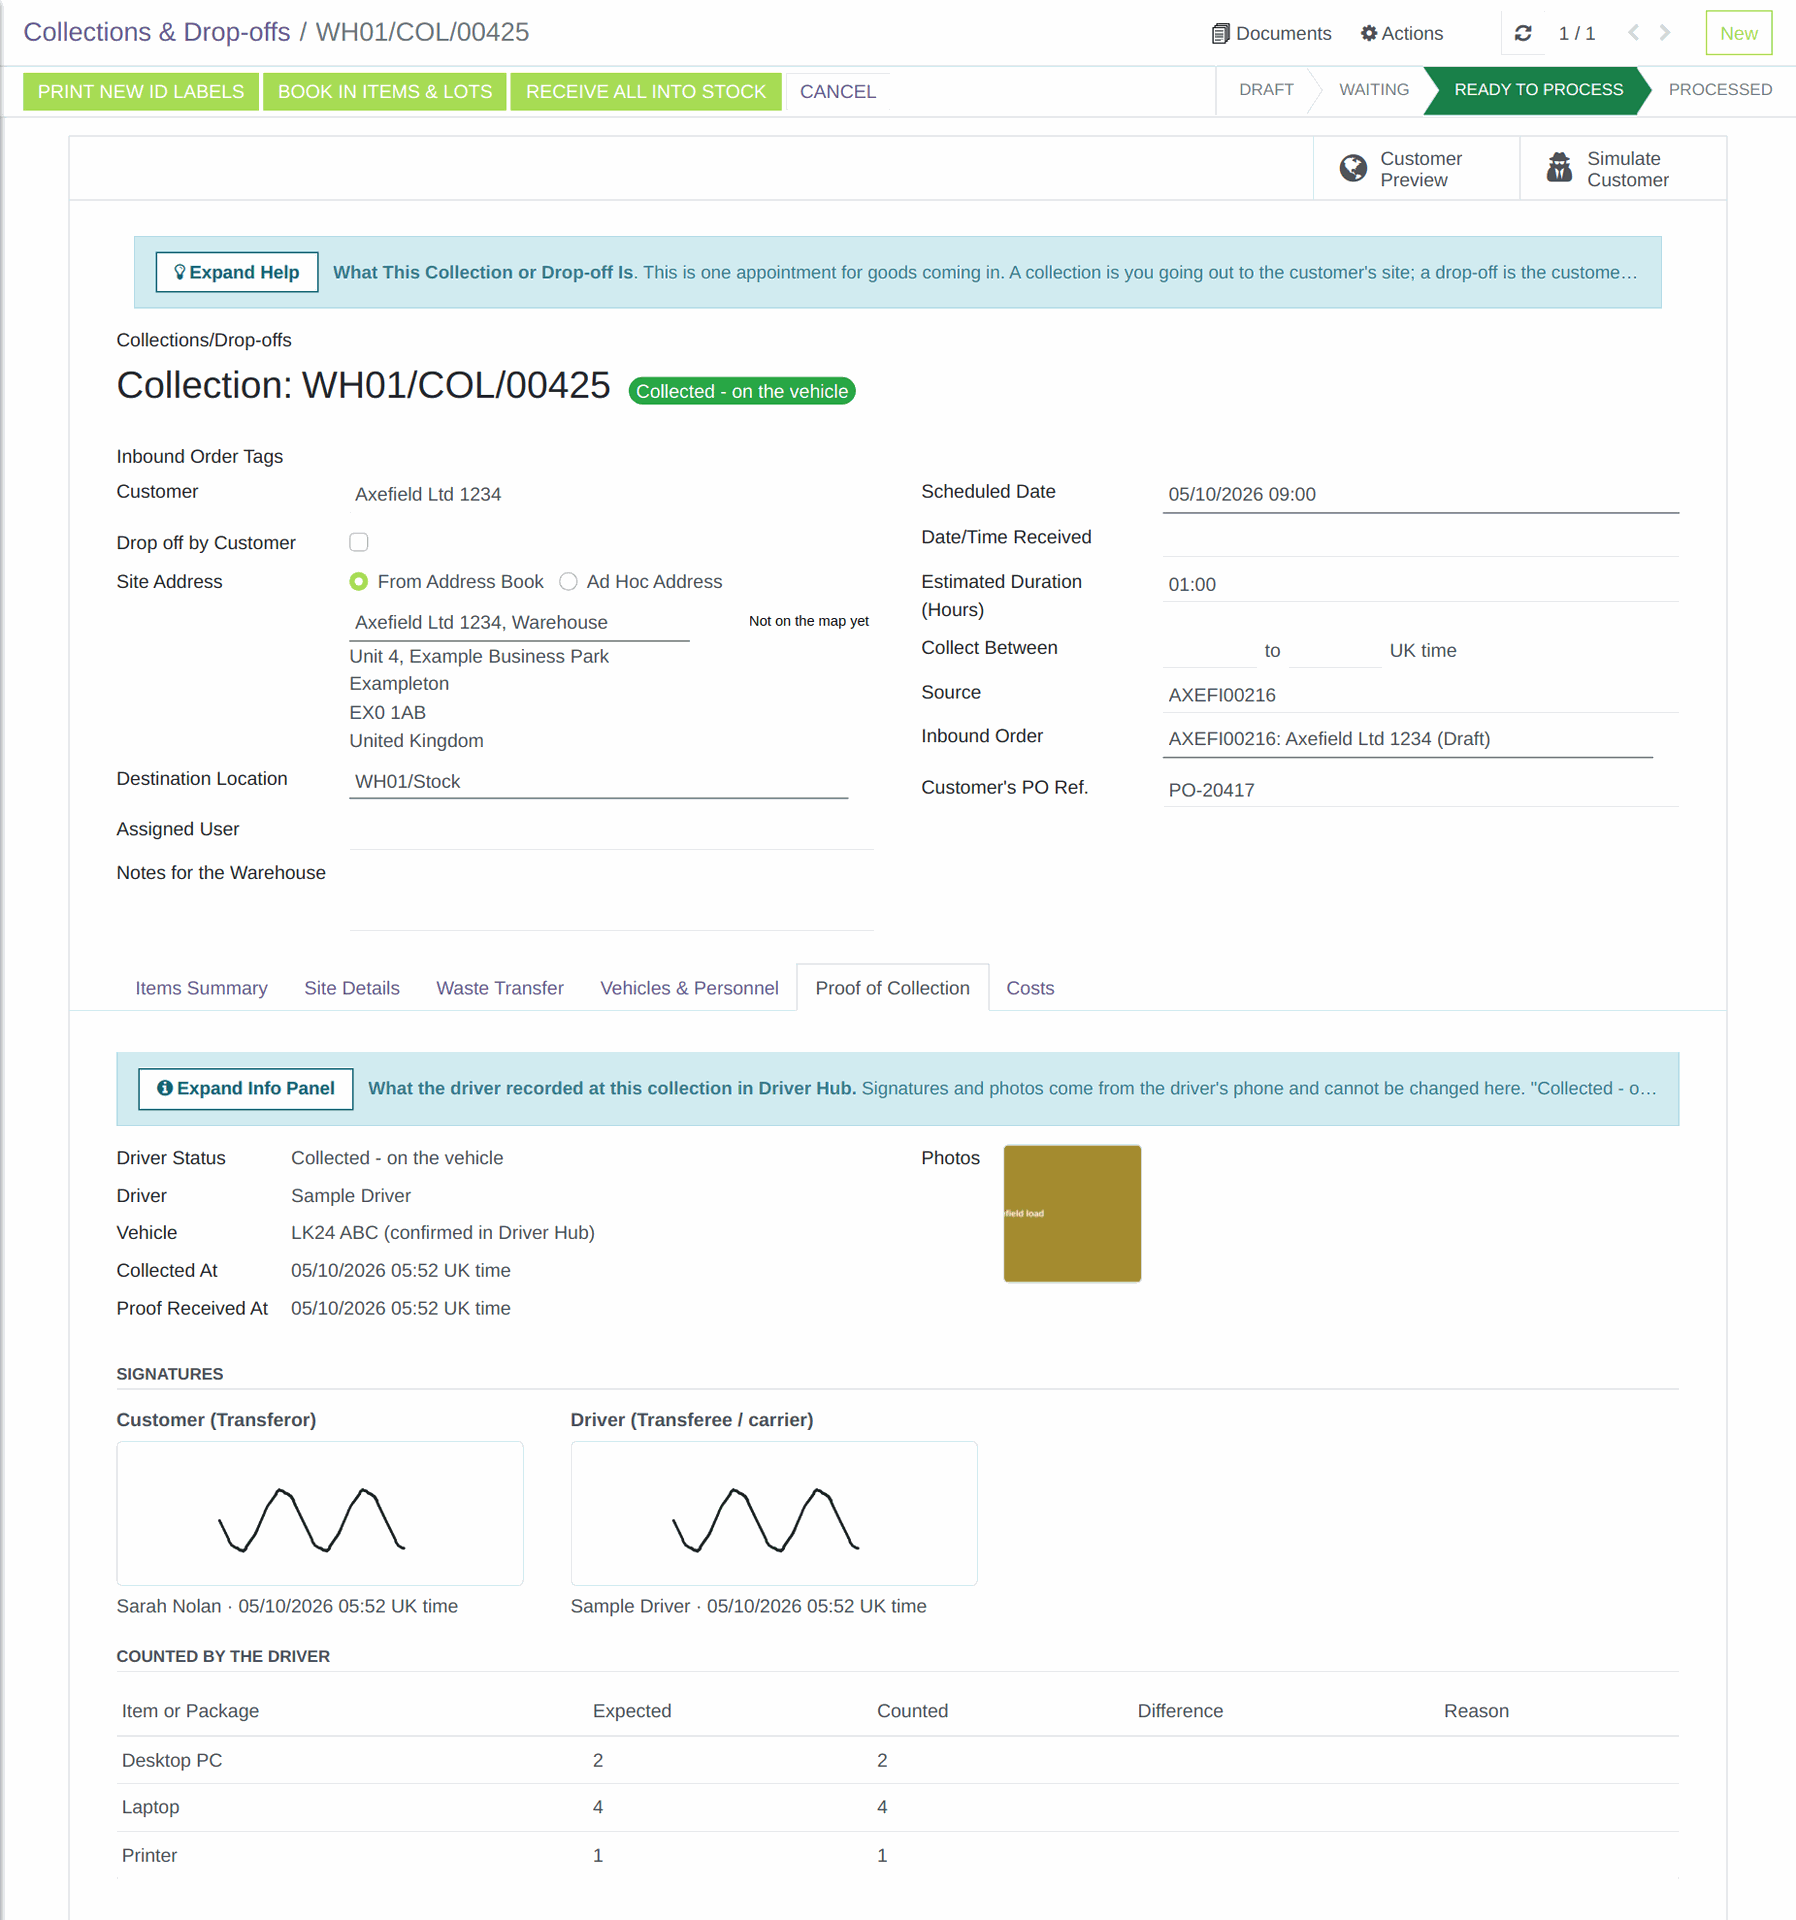The height and width of the screenshot is (1920, 1796).
Task: Select Ad Hoc Address radio option
Action: point(568,581)
